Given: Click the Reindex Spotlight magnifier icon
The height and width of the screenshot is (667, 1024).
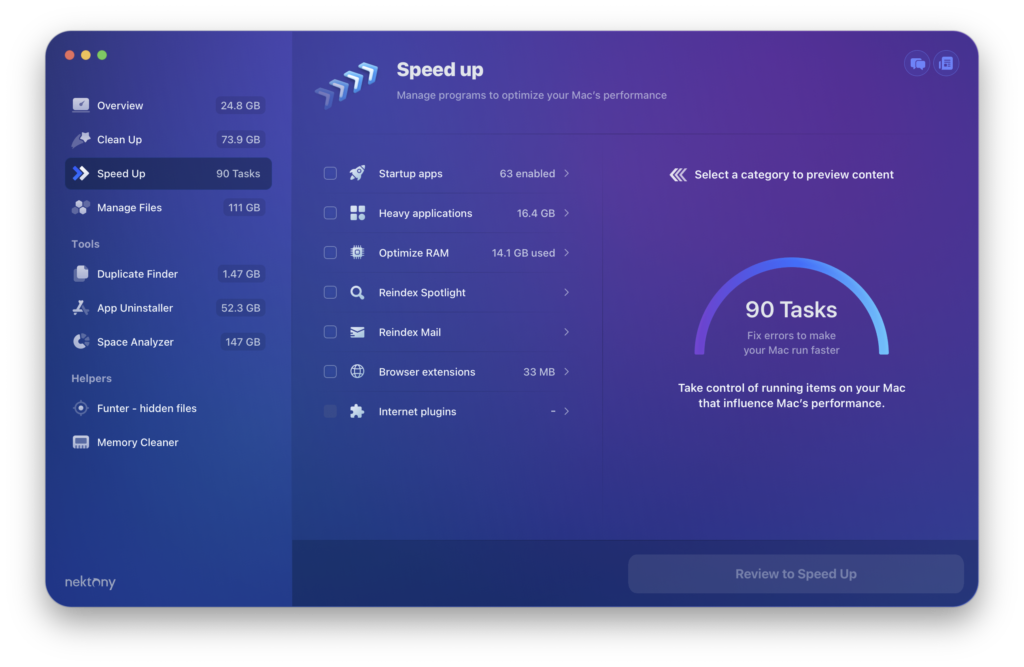Looking at the screenshot, I should point(357,293).
